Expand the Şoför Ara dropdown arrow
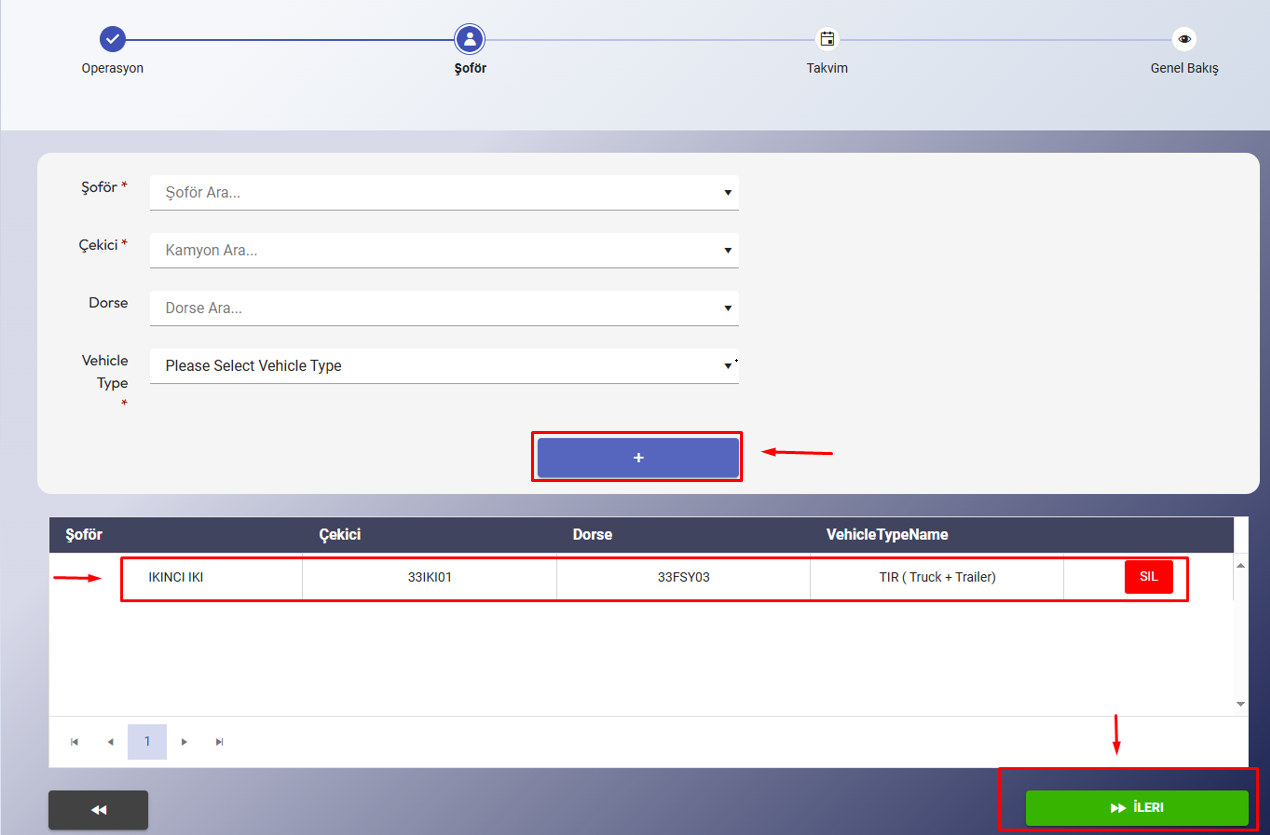Image resolution: width=1270 pixels, height=835 pixels. [728, 193]
